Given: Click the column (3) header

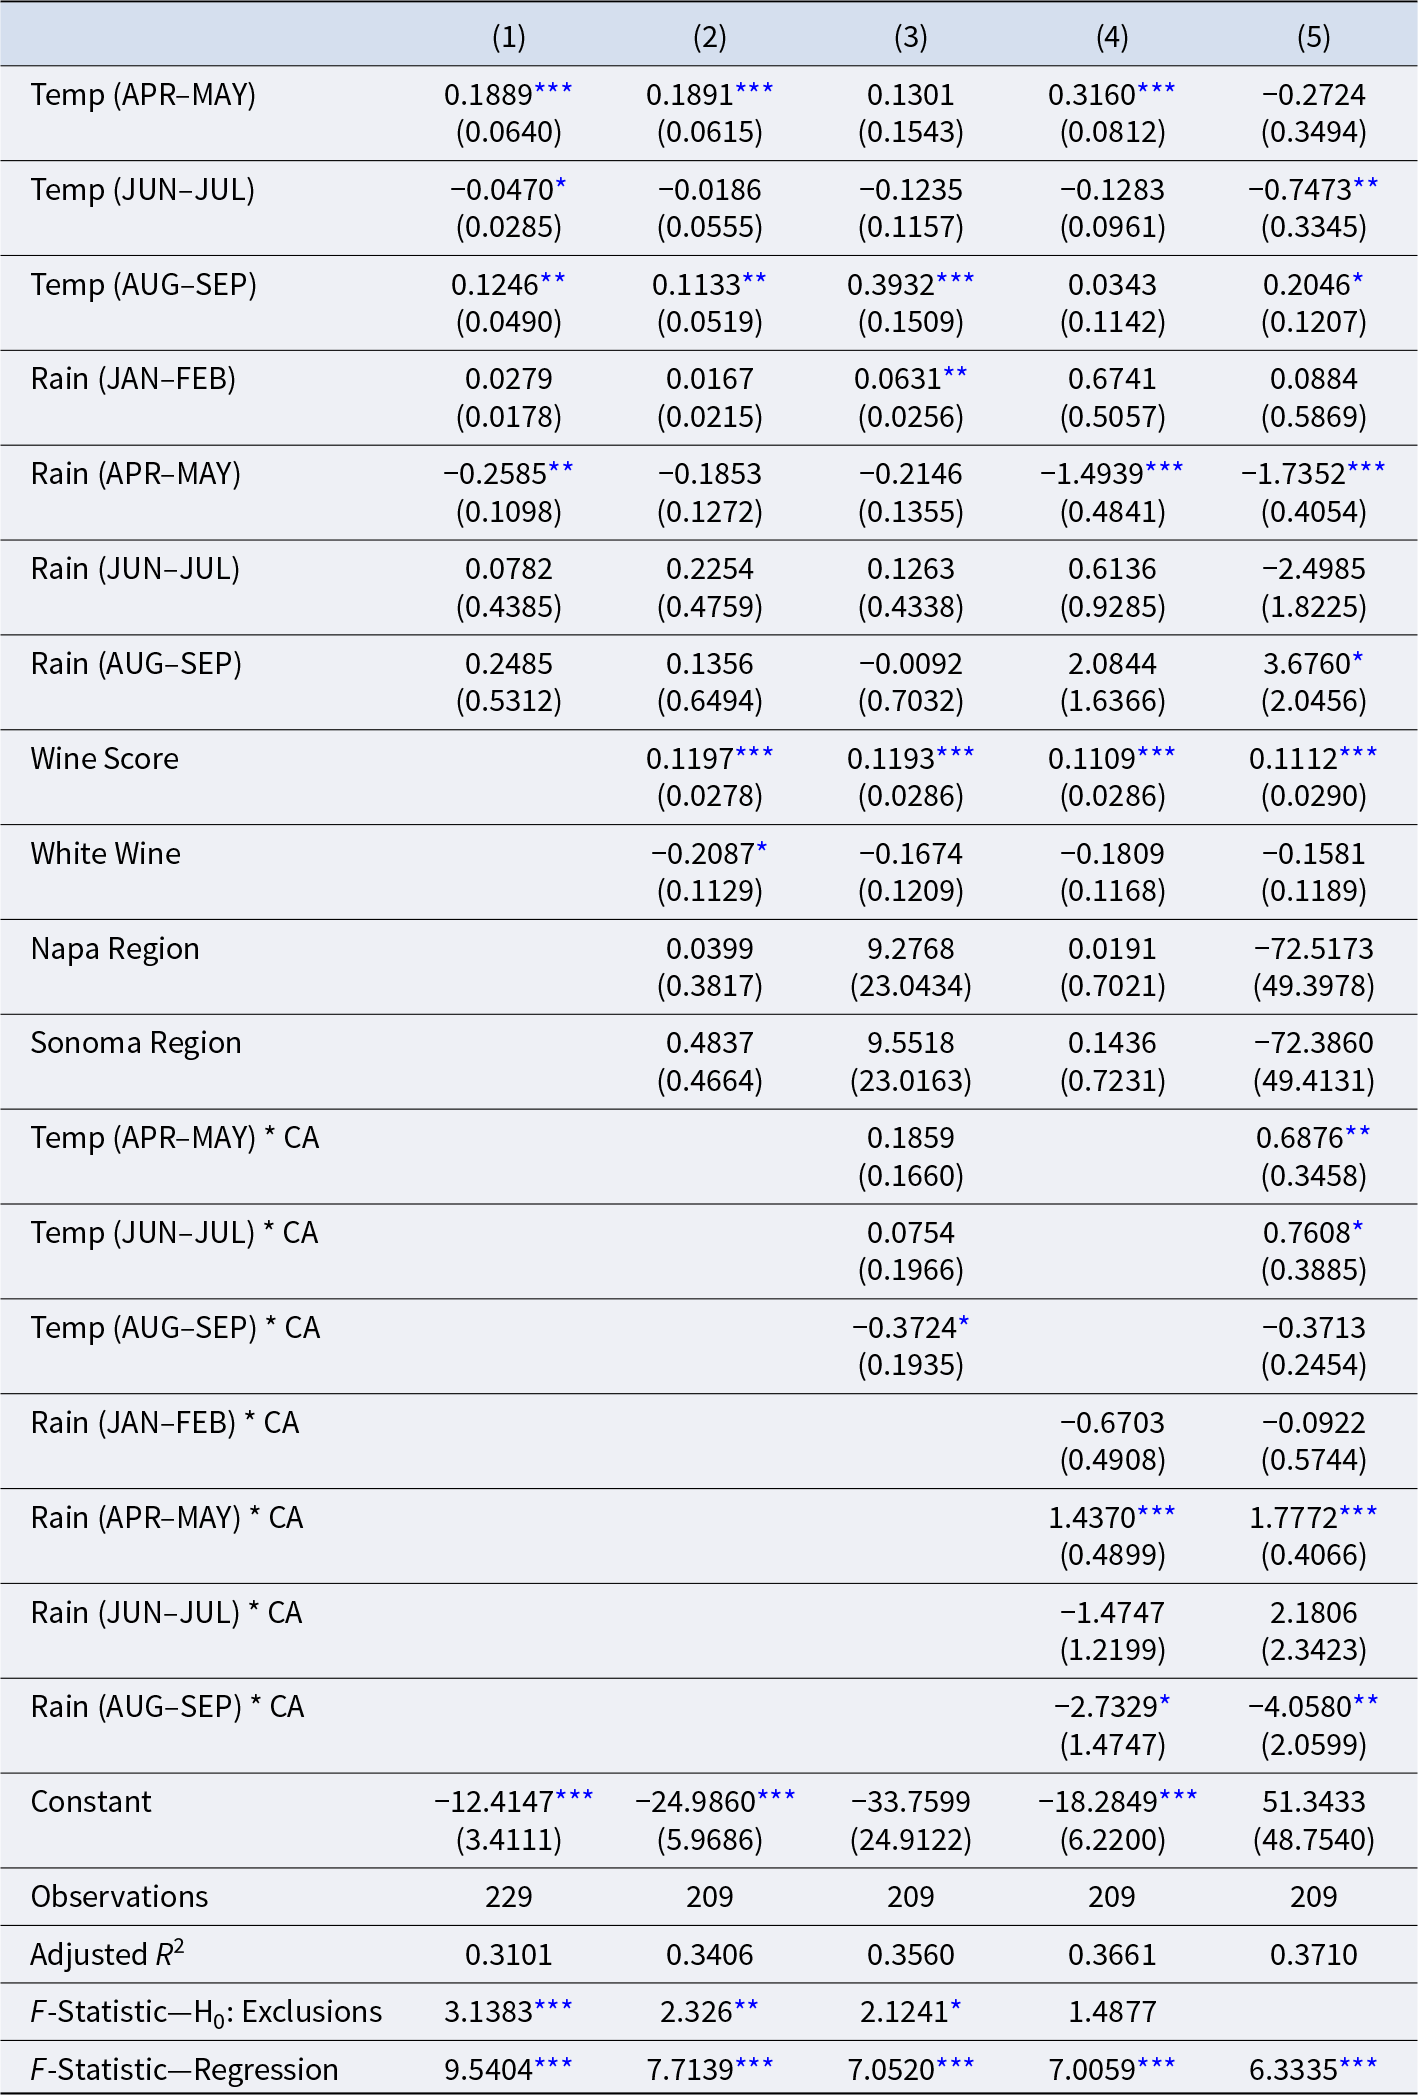Looking at the screenshot, I should pos(911,37).
